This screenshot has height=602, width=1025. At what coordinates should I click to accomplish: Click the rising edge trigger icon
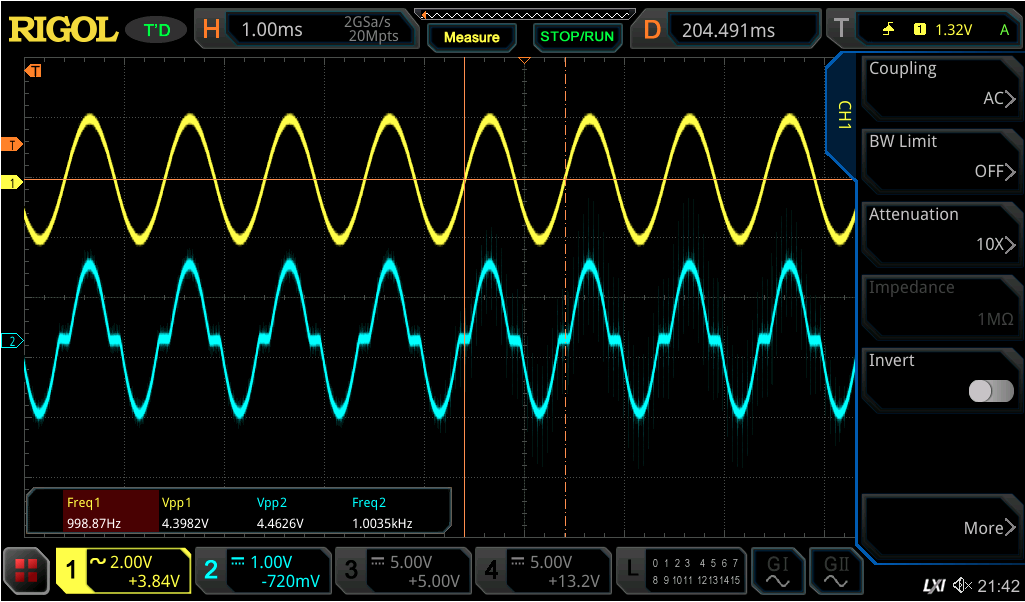[888, 29]
